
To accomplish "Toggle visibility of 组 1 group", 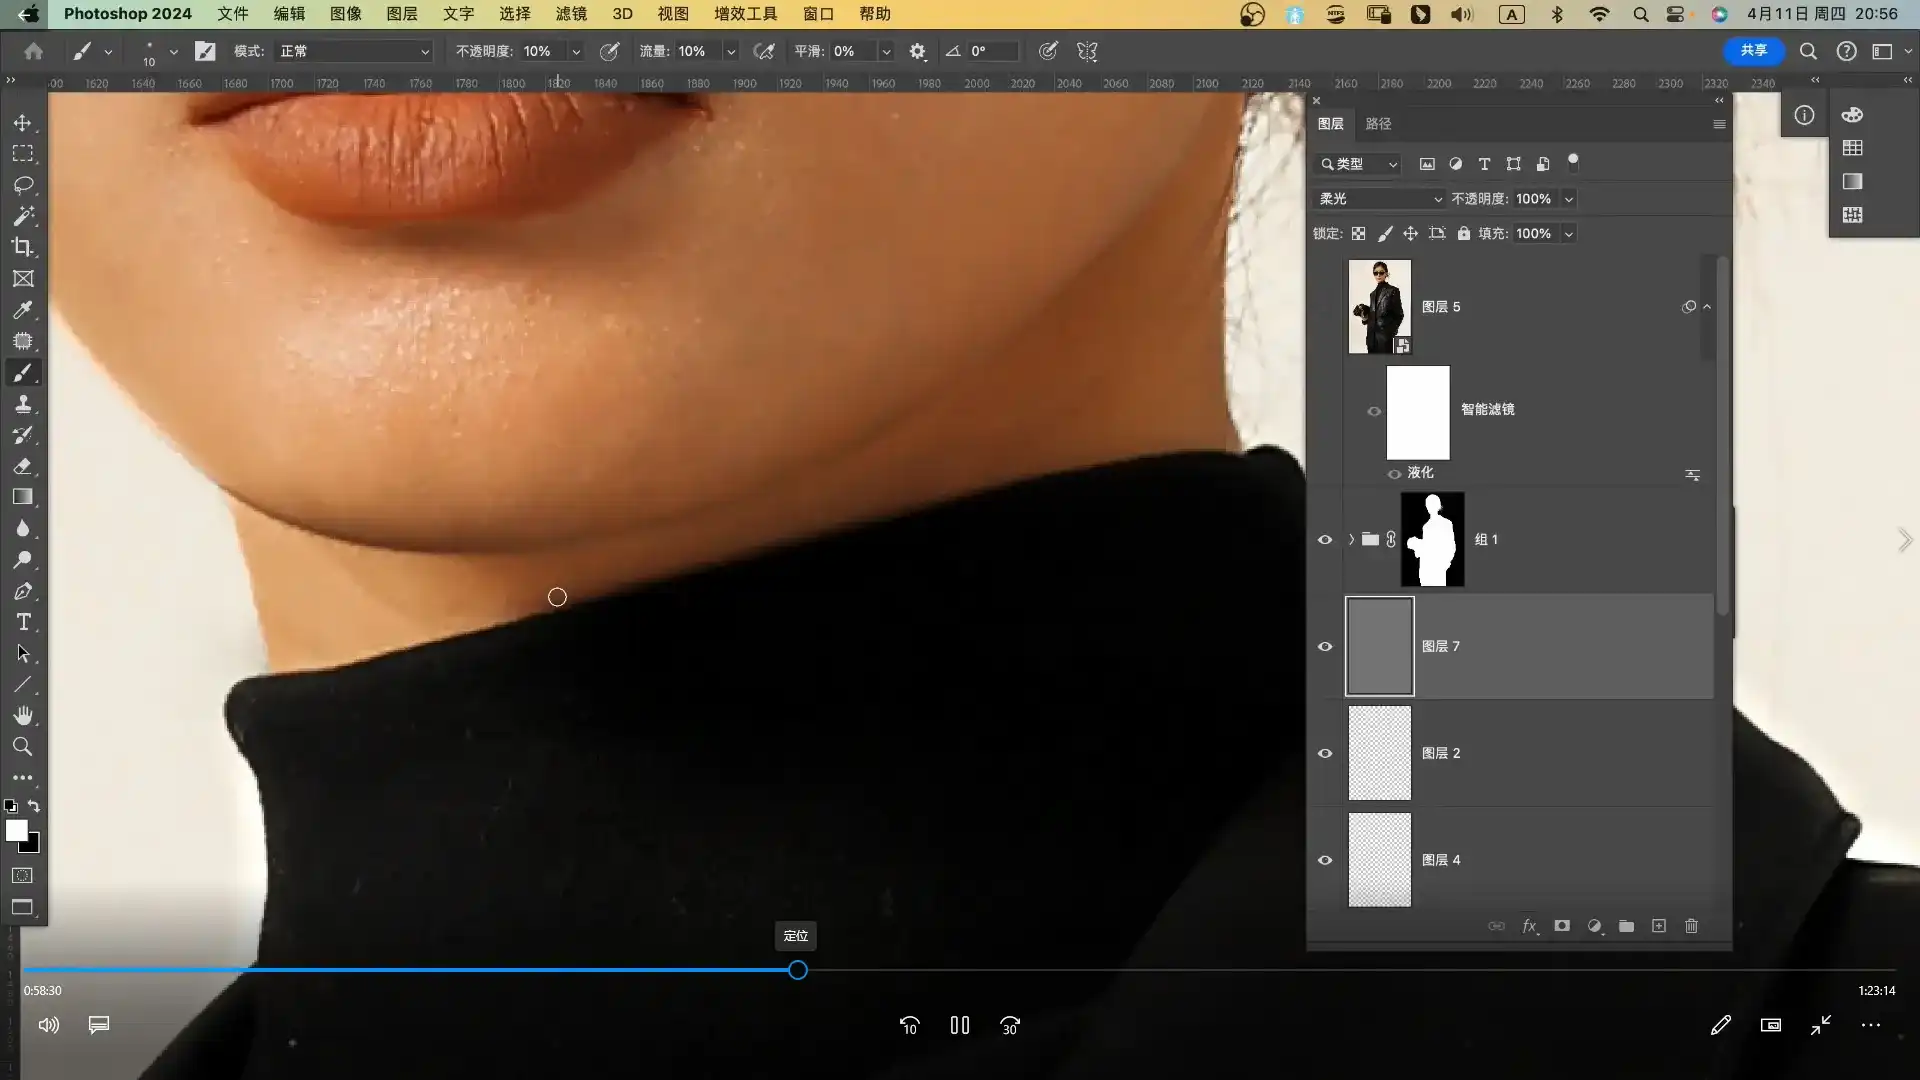I will click(1325, 540).
